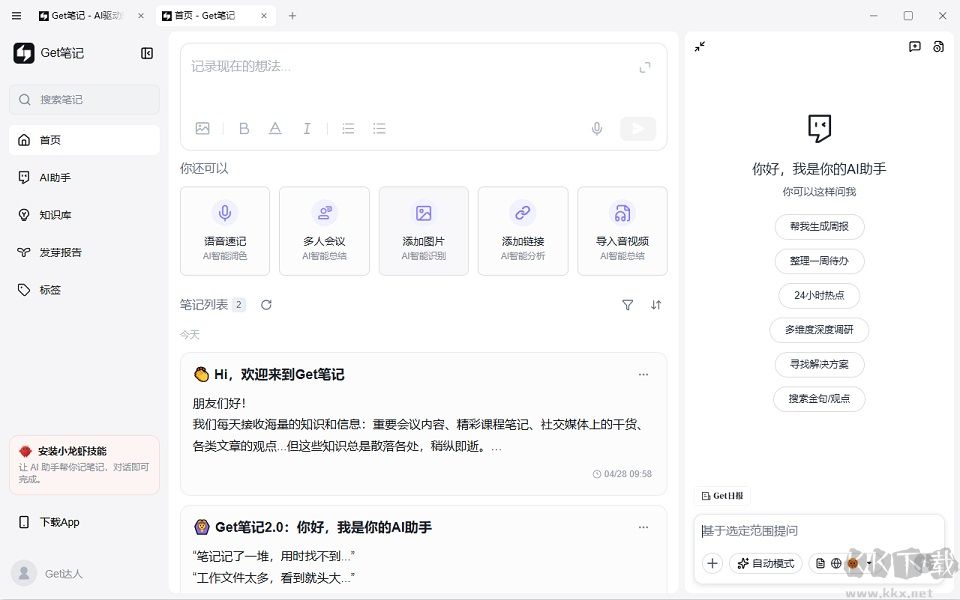Select 24小时热点 suggestion

click(x=819, y=295)
